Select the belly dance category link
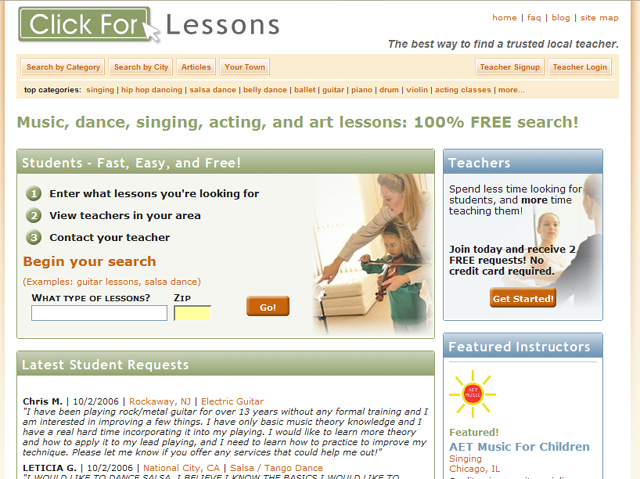This screenshot has width=640, height=479. click(x=265, y=90)
